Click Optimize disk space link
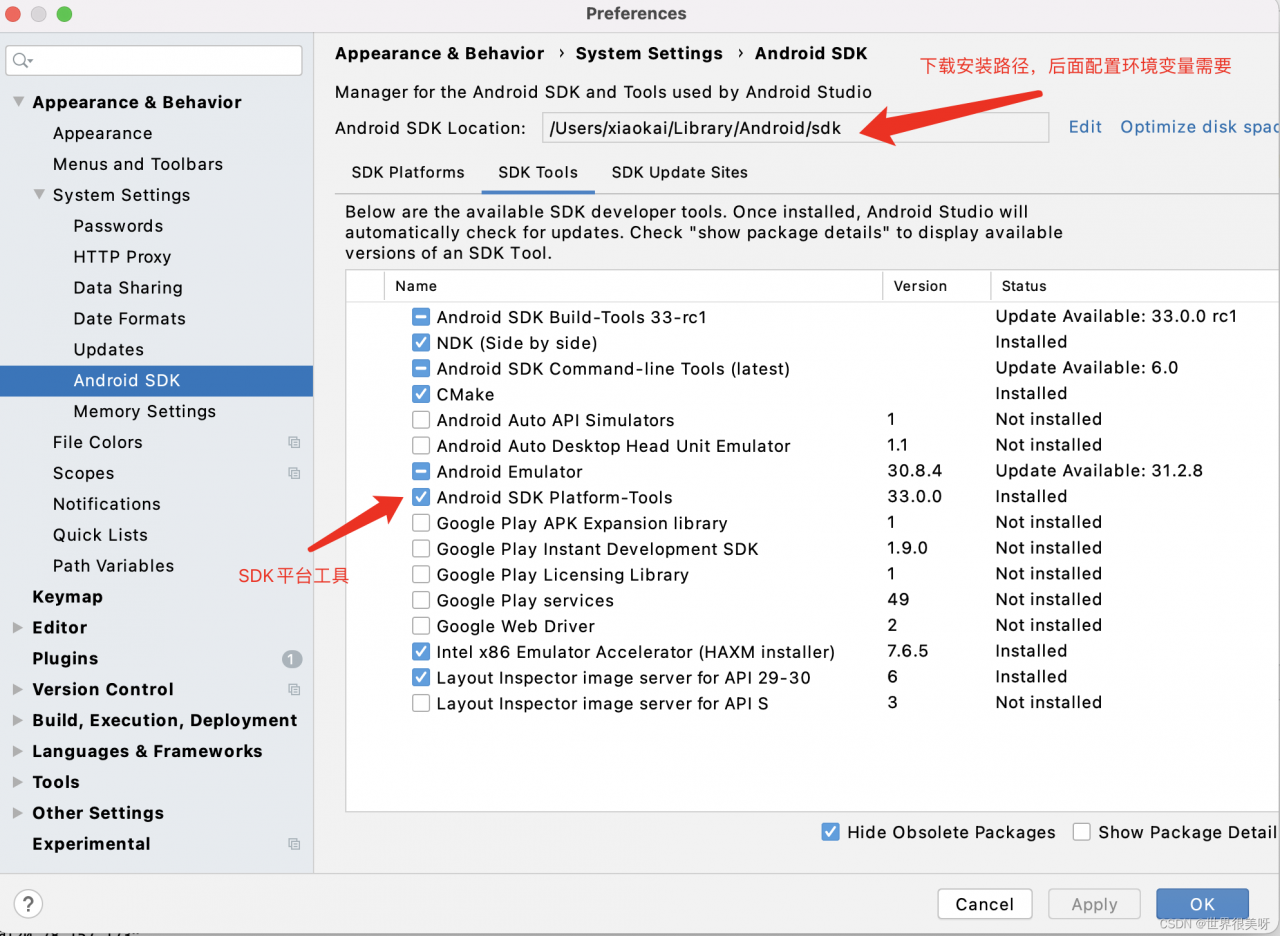The height and width of the screenshot is (936, 1280). pyautogui.click(x=1199, y=127)
